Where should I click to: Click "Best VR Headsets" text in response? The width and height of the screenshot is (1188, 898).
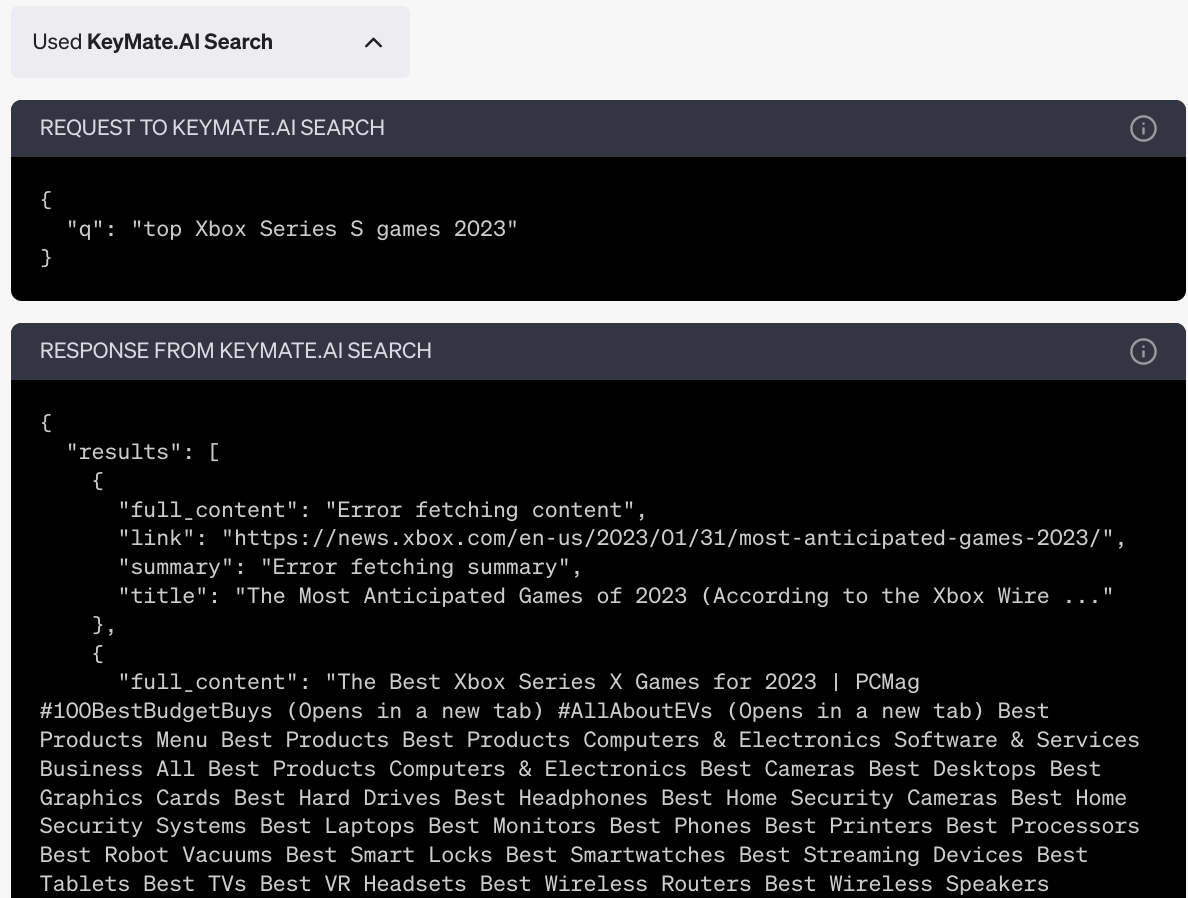[363, 884]
